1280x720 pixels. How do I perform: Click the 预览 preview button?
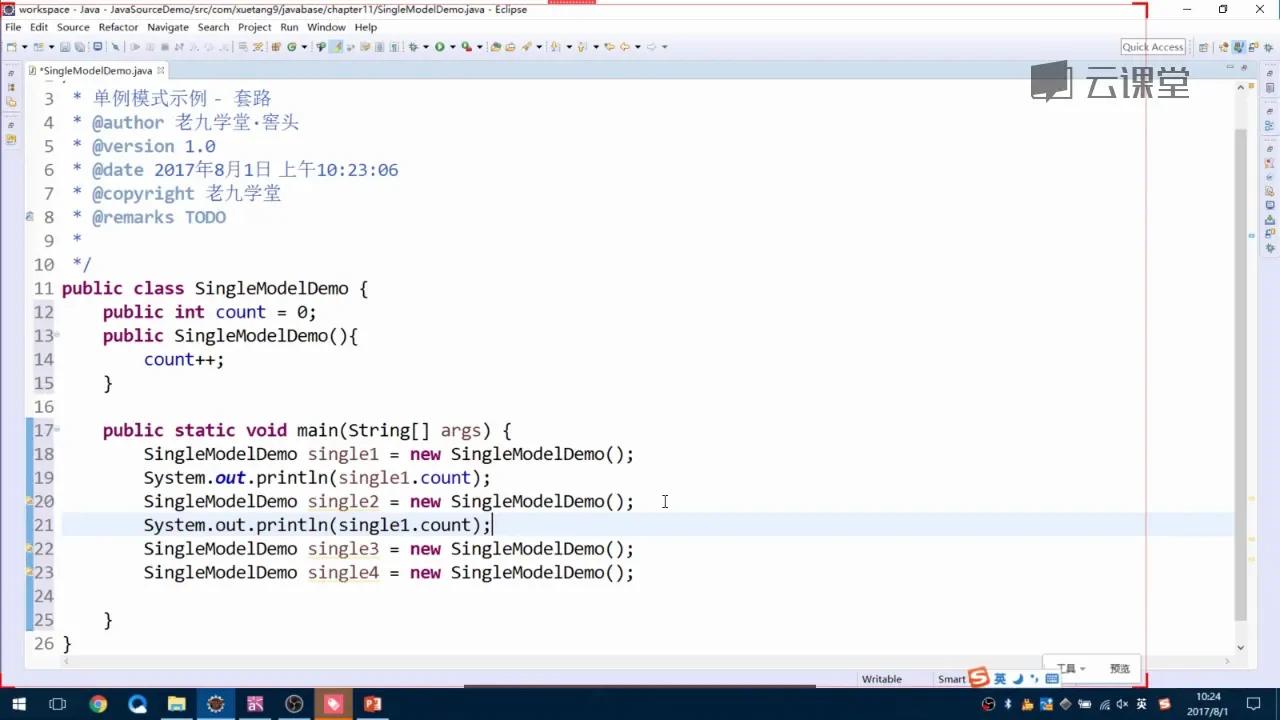(1120, 667)
